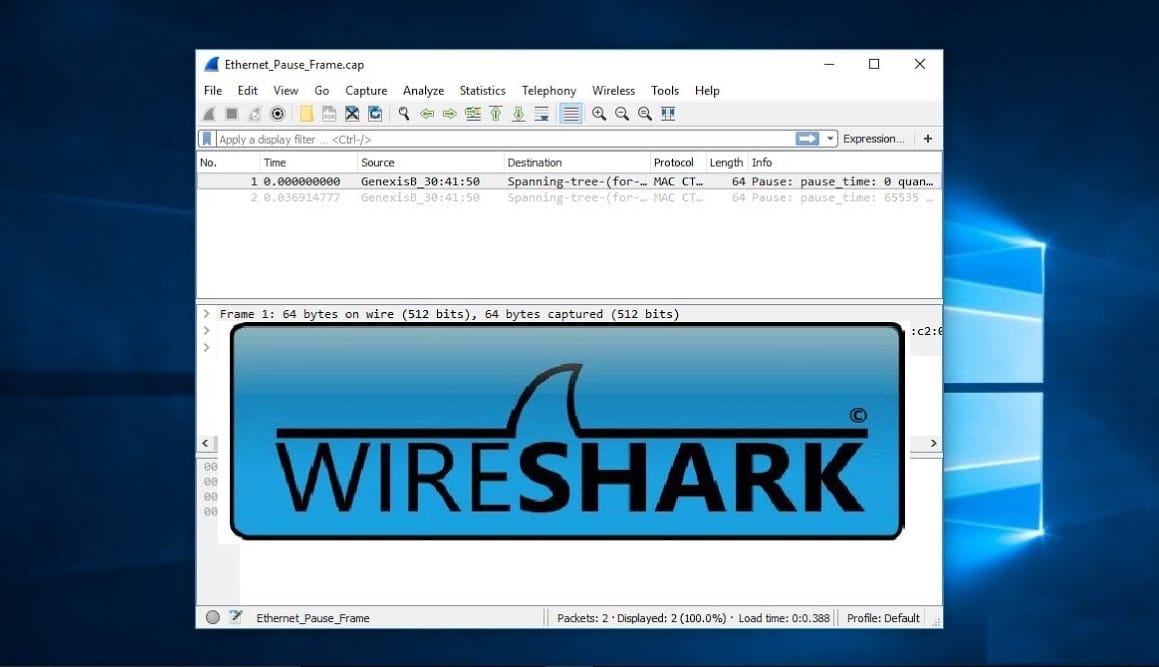Click the Save capture file icon
This screenshot has height=667, width=1159.
[329, 114]
